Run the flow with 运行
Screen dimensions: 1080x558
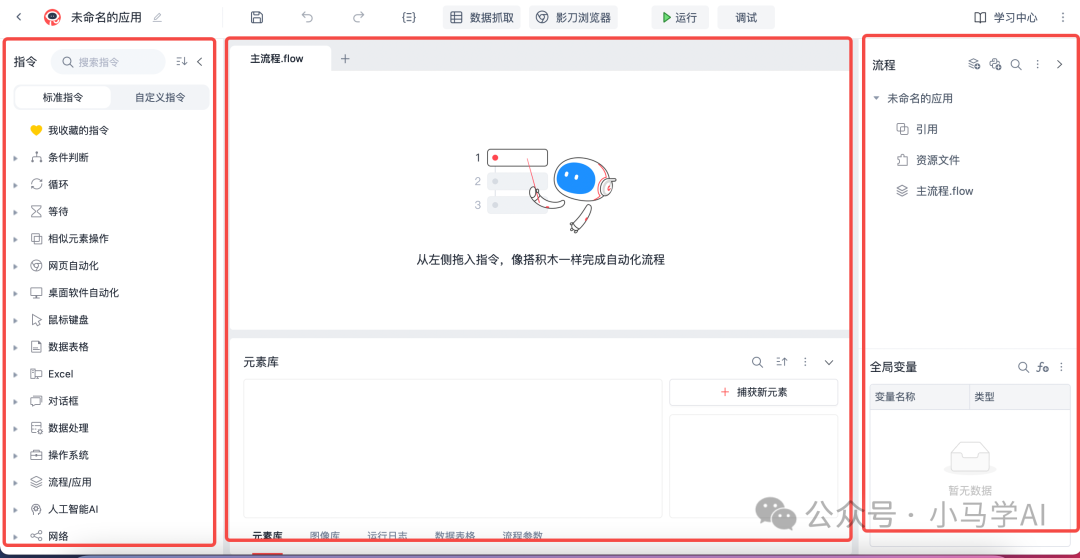pyautogui.click(x=680, y=17)
